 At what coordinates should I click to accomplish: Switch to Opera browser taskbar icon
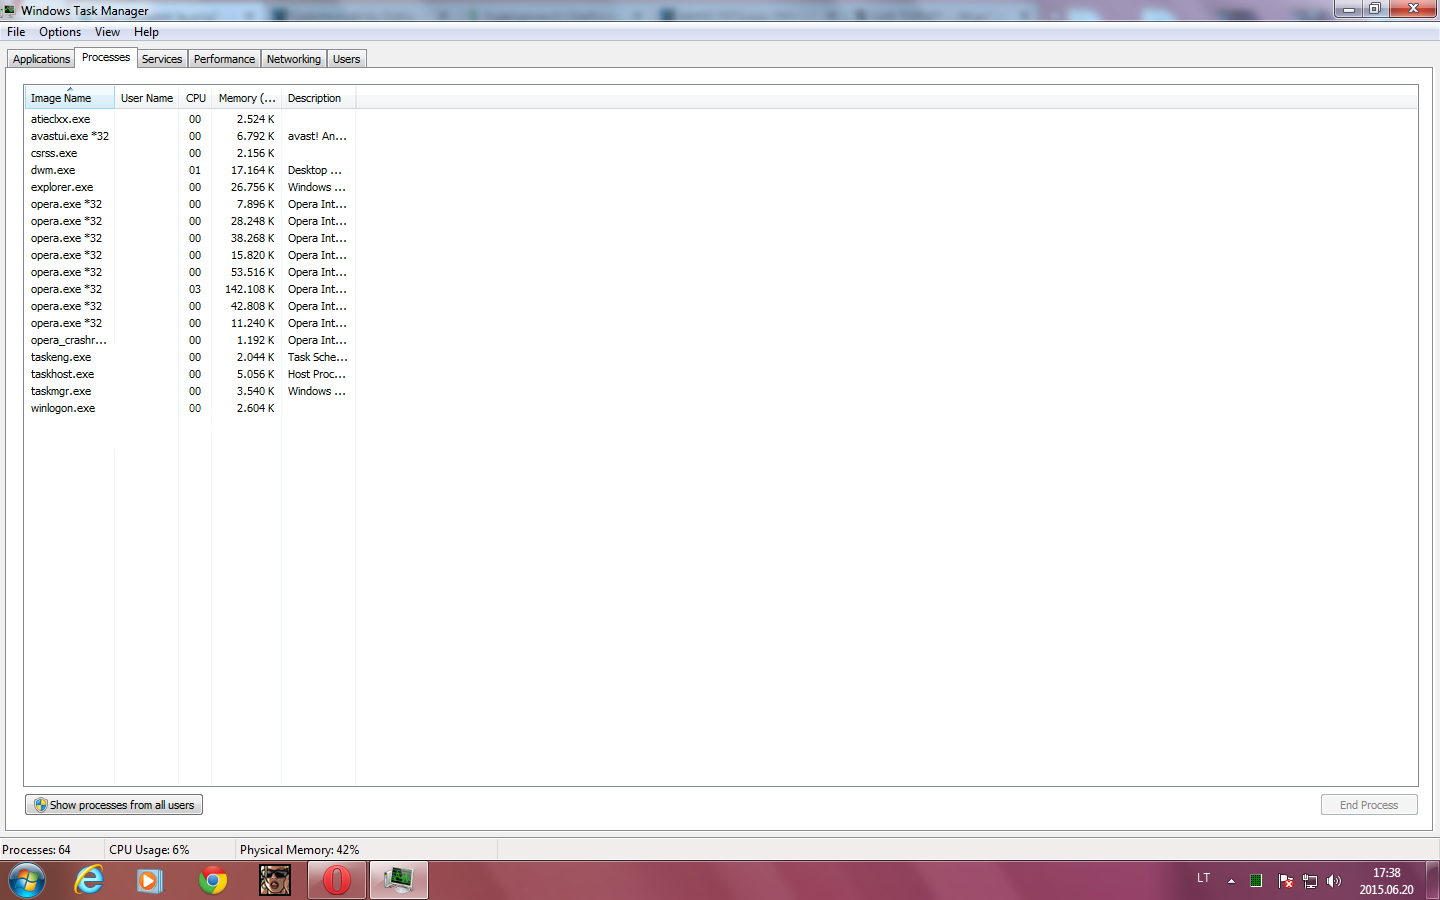coord(337,881)
